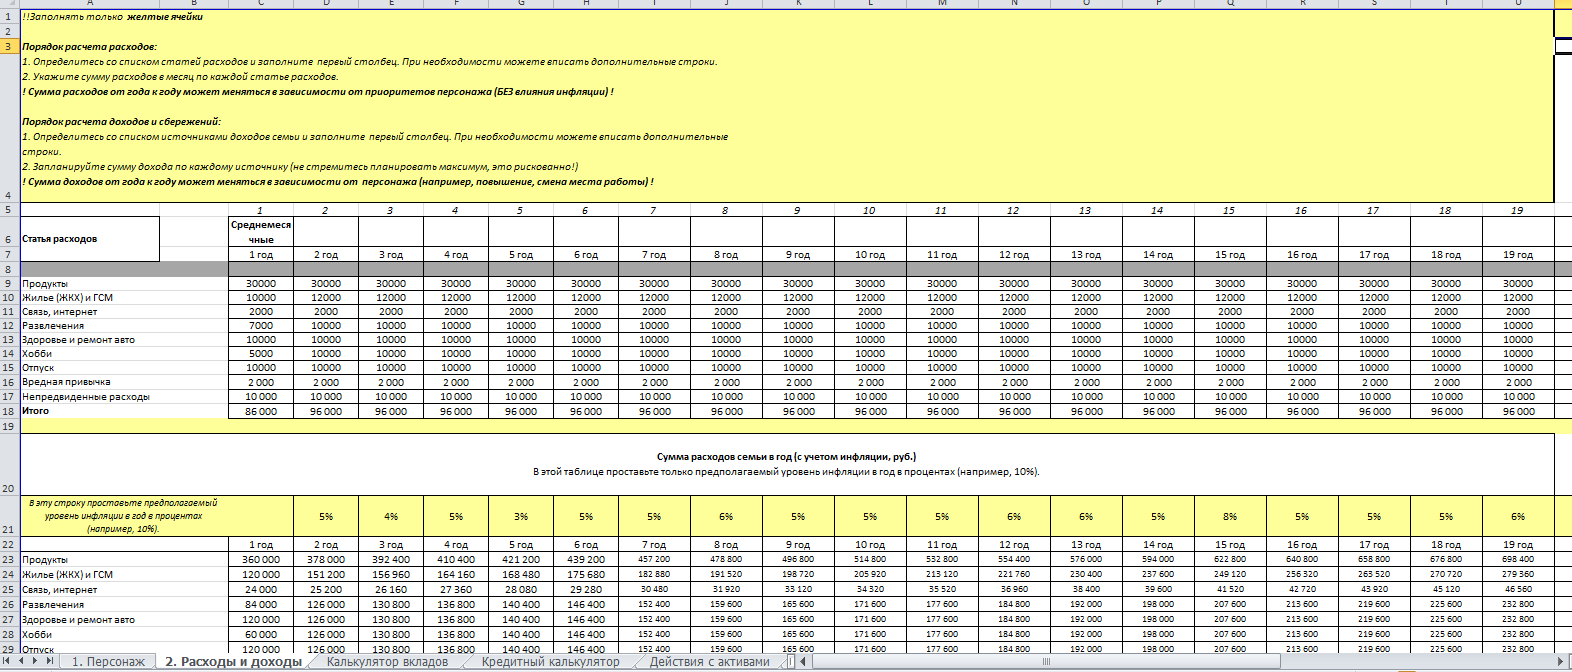Image resolution: width=1572 pixels, height=672 pixels.
Task: Jump to the last sheet tab arrow
Action: tap(50, 661)
